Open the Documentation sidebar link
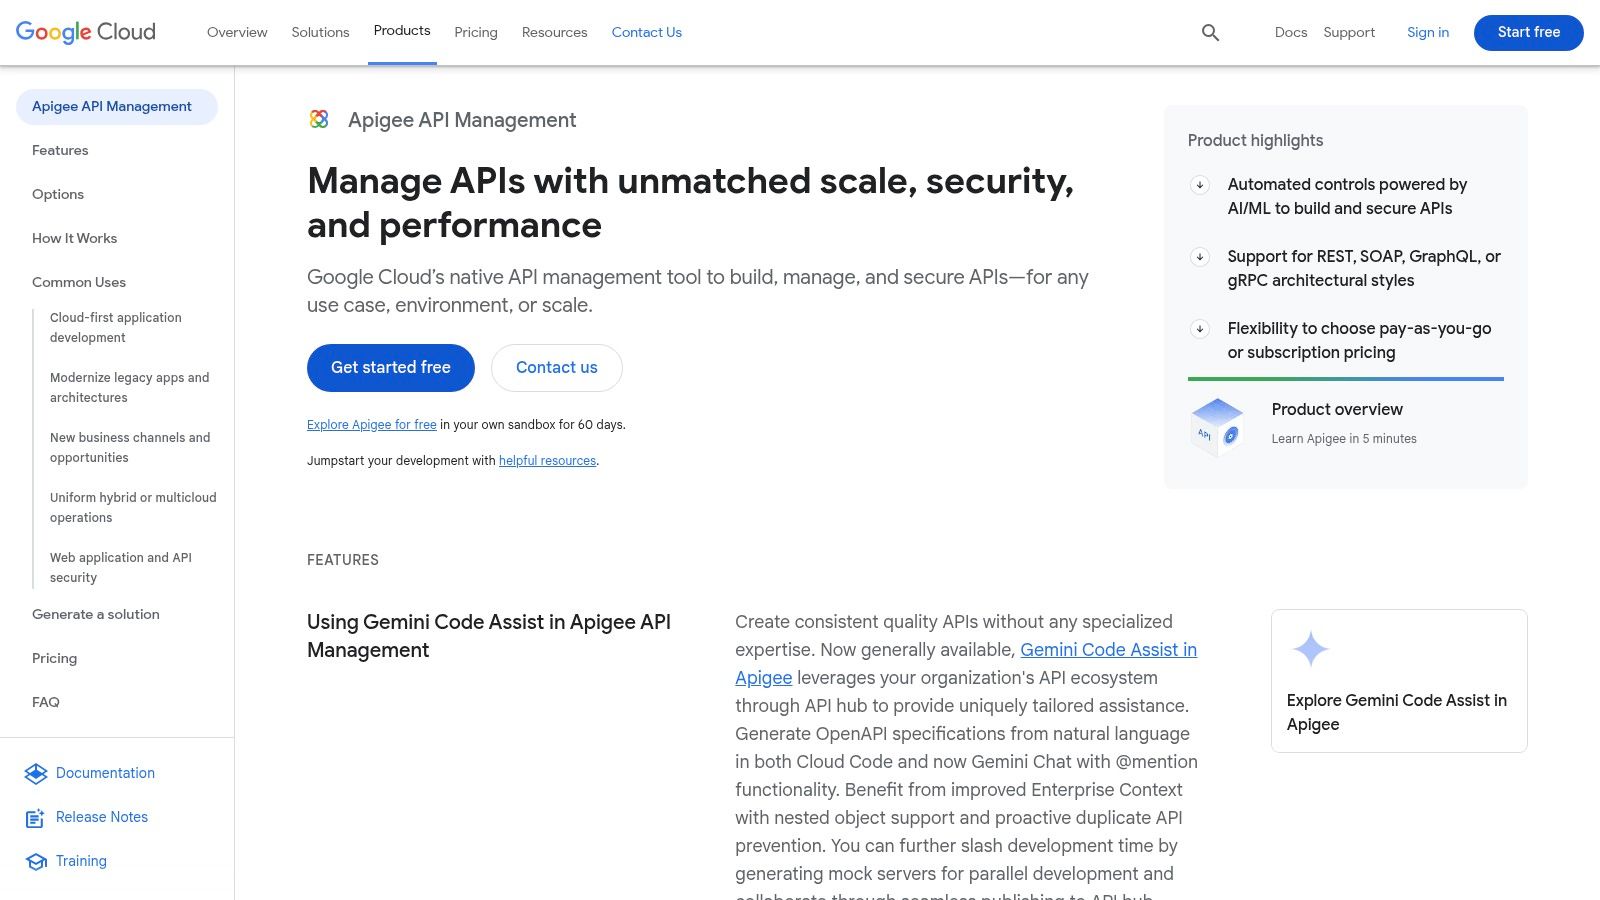Image resolution: width=1600 pixels, height=900 pixels. [x=105, y=773]
